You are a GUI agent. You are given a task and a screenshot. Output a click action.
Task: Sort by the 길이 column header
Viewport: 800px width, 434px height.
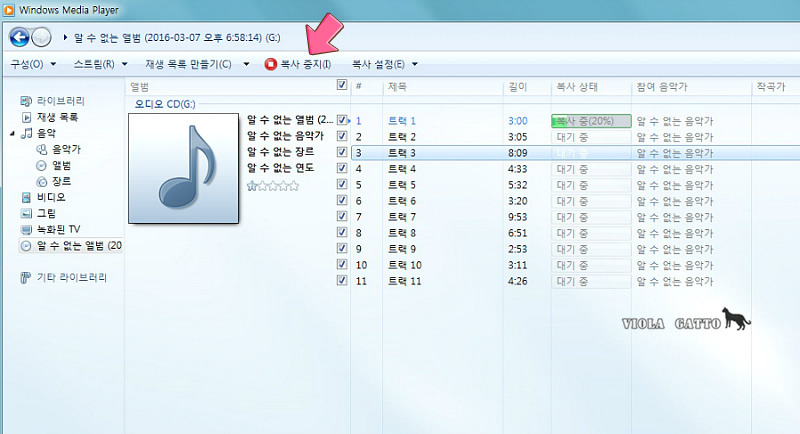point(517,87)
